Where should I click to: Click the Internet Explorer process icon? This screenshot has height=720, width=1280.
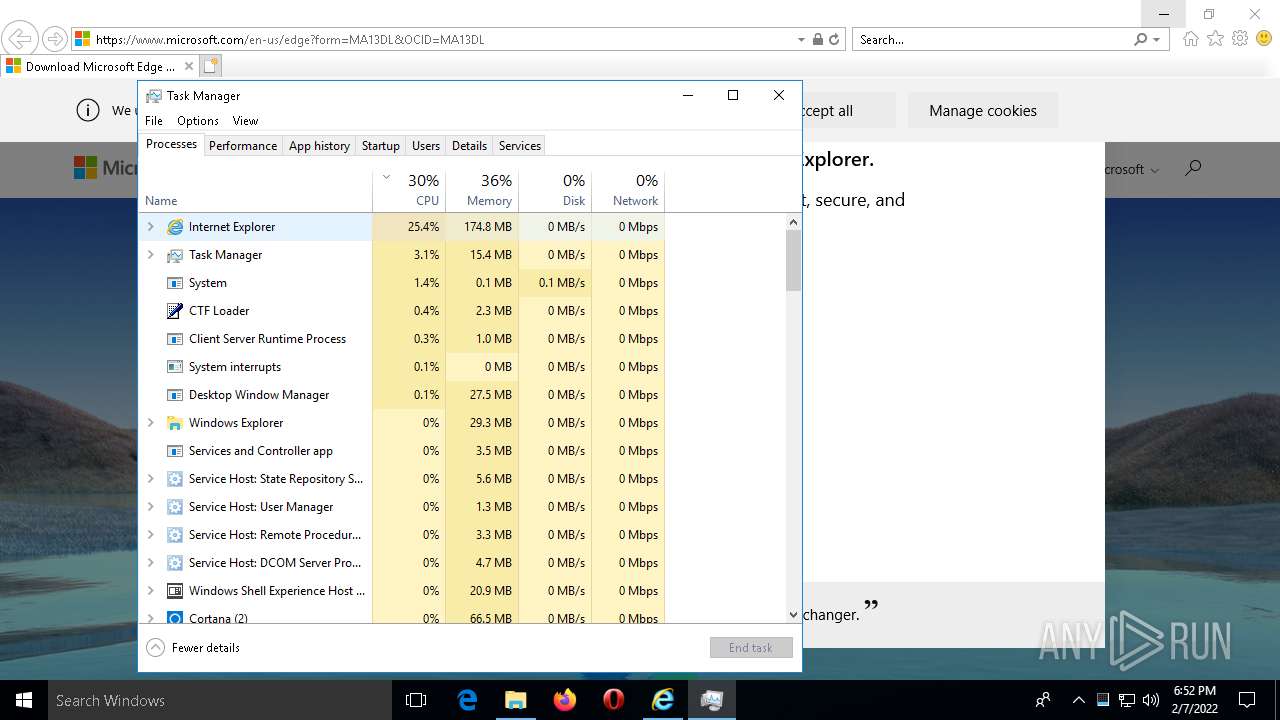click(175, 227)
